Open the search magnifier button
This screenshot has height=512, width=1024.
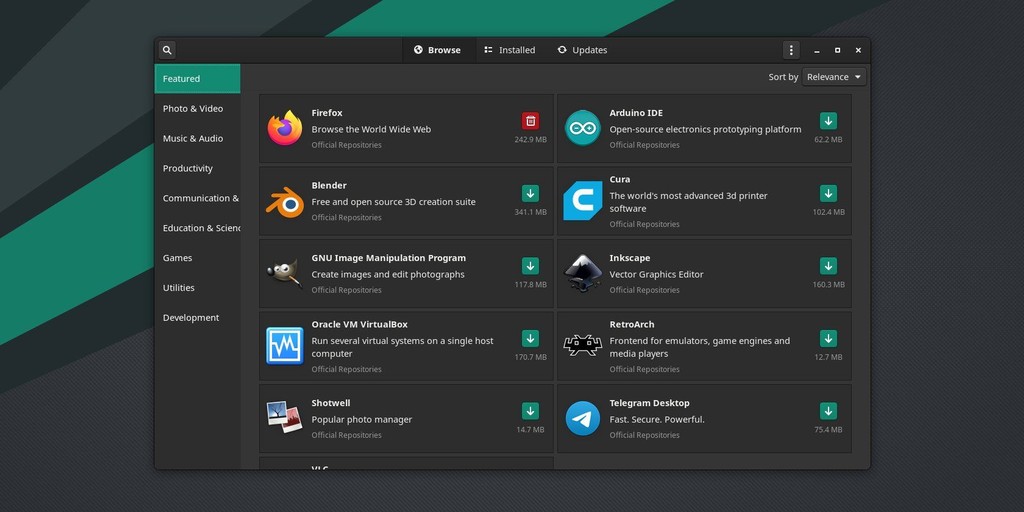point(167,50)
